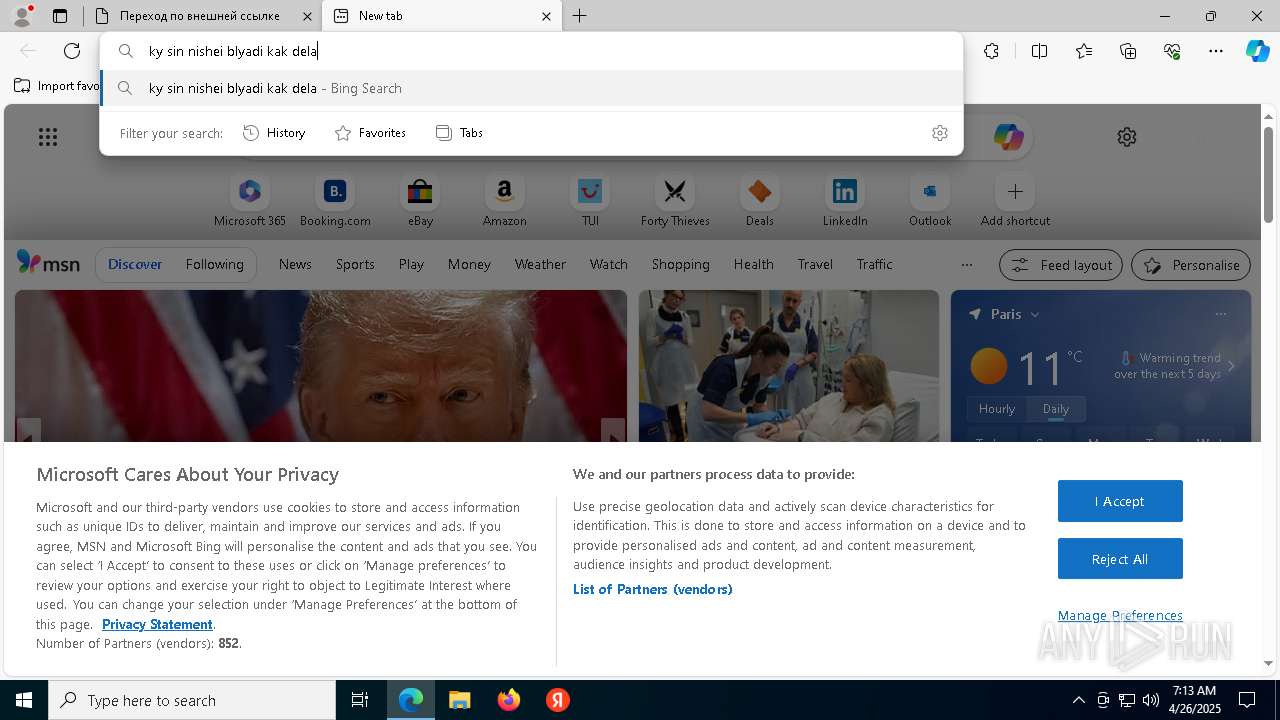Open the Settings and more ellipsis
The width and height of the screenshot is (1280, 720).
click(x=1216, y=51)
